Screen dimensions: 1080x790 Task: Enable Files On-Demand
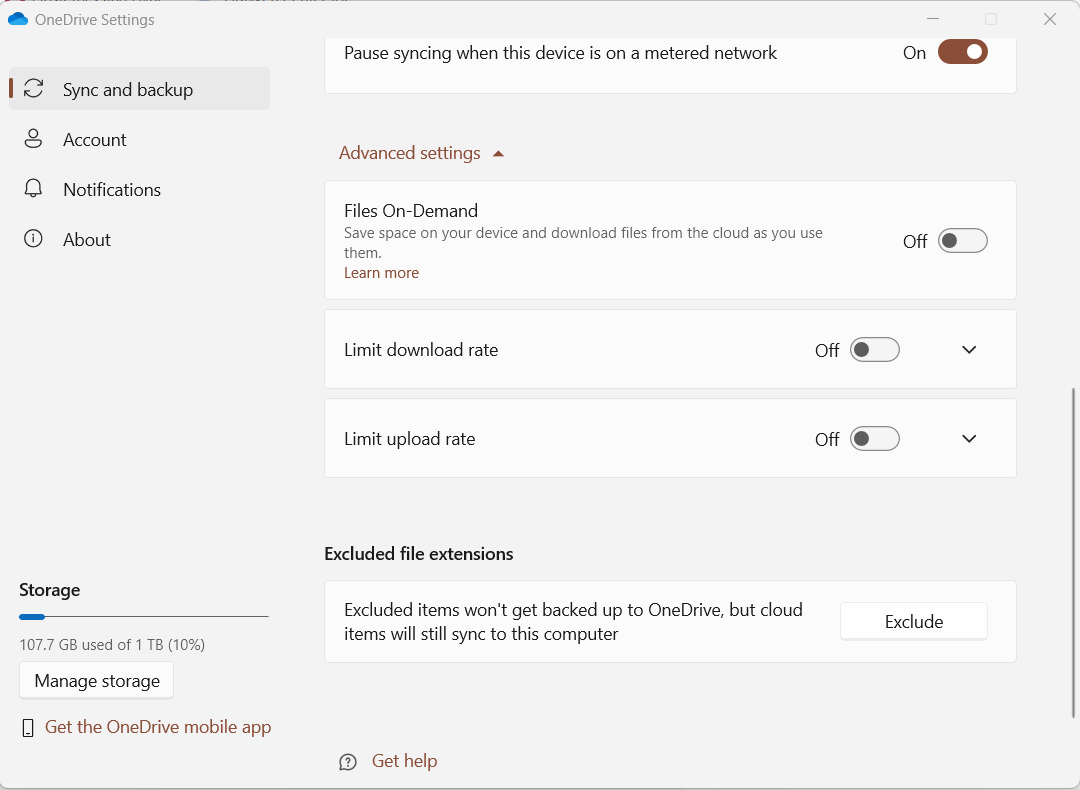(x=962, y=240)
